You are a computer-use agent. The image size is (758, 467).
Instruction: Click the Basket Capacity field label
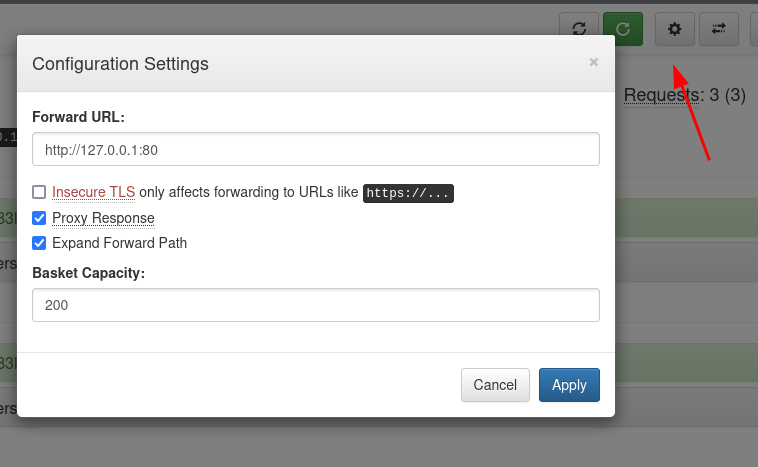(x=88, y=273)
